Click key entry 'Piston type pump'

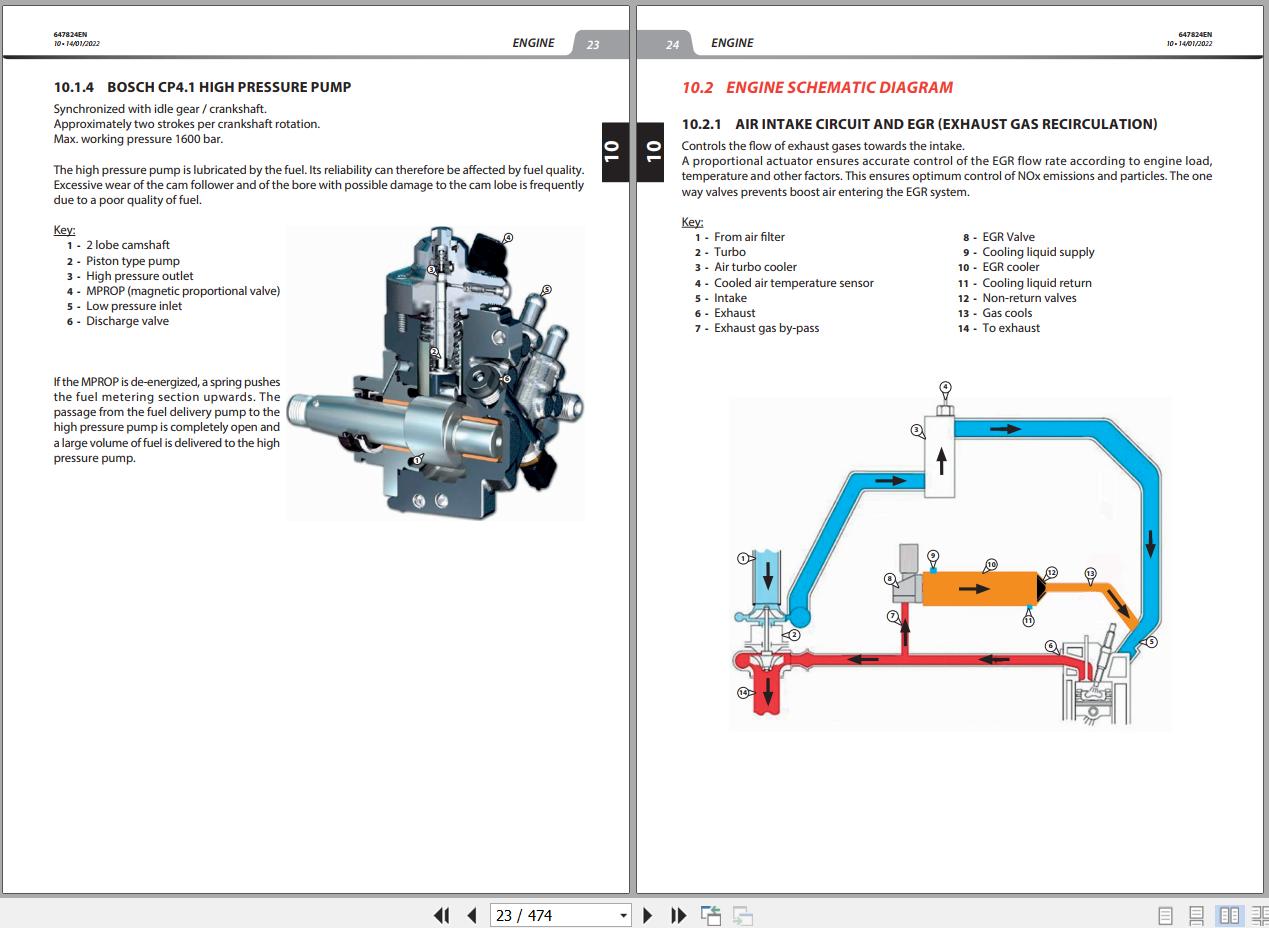pyautogui.click(x=133, y=261)
